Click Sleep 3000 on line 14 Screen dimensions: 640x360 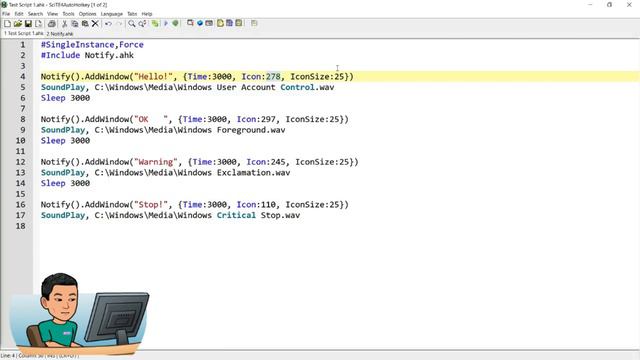click(x=65, y=183)
